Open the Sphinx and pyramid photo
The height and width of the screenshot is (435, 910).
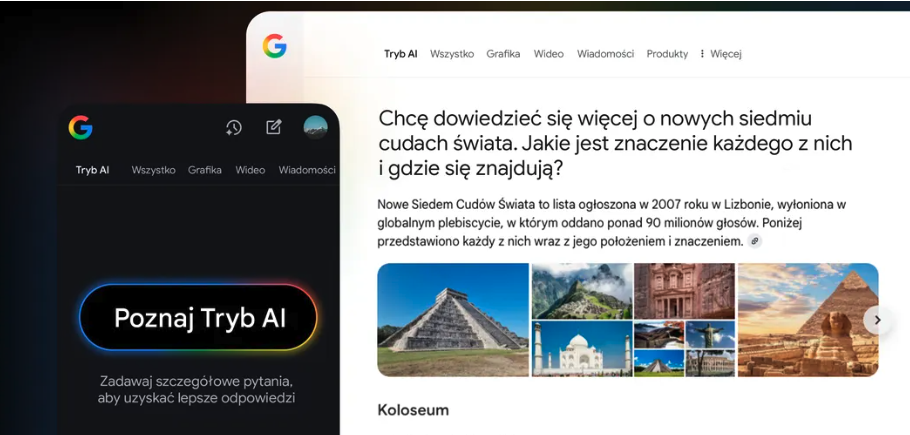coord(808,320)
